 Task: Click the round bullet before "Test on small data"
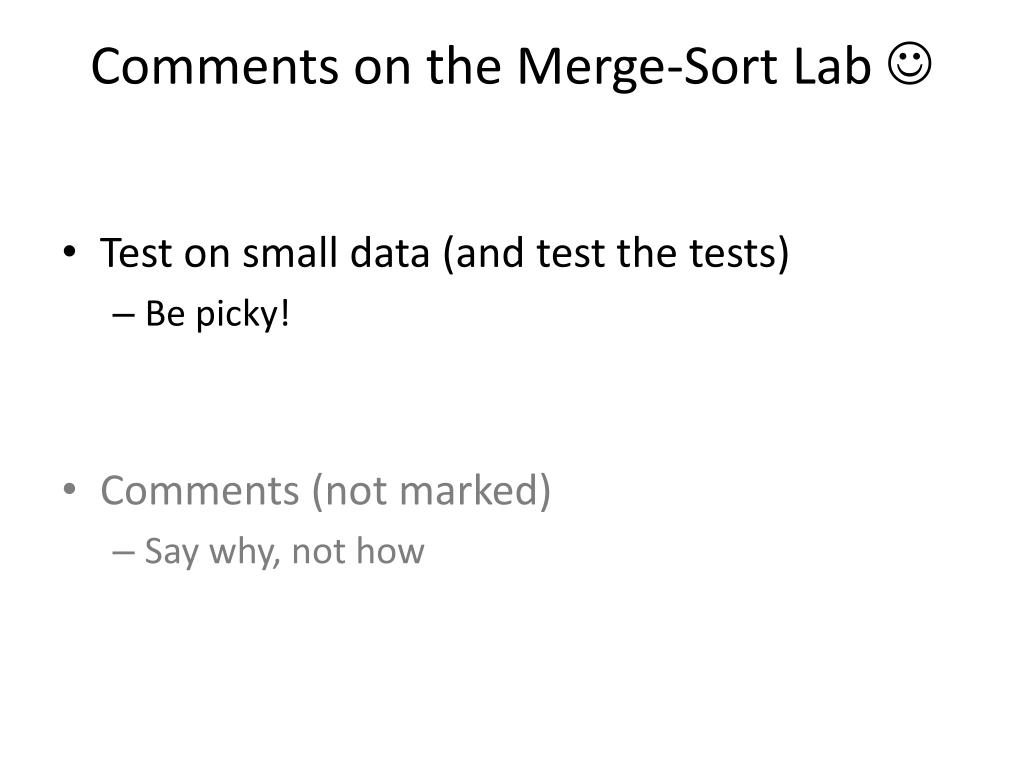[x=69, y=255]
